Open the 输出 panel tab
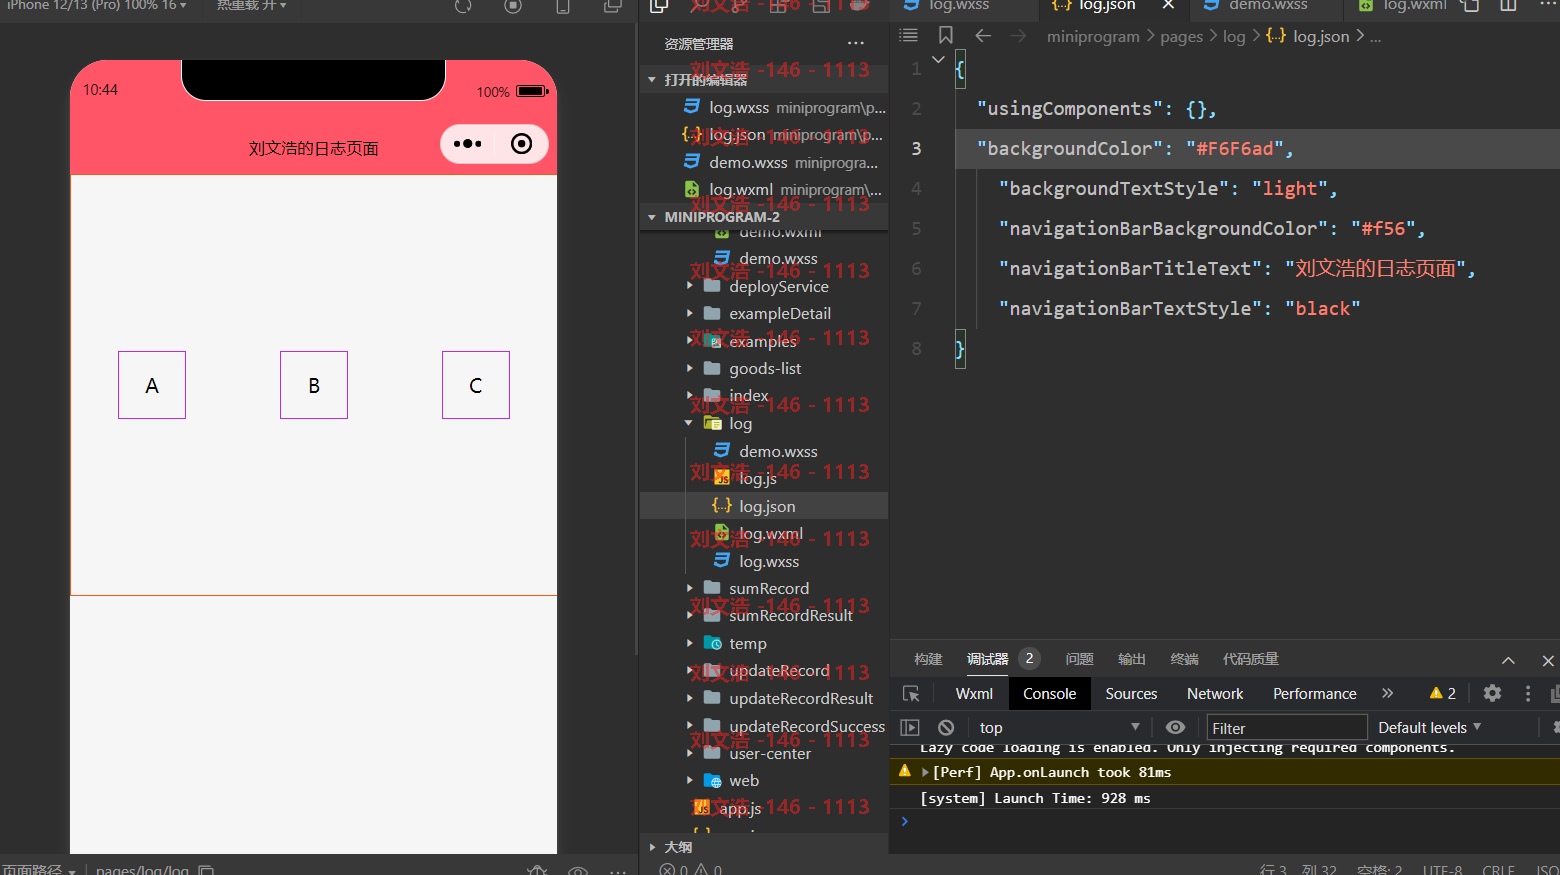Viewport: 1560px width, 875px height. [1132, 659]
